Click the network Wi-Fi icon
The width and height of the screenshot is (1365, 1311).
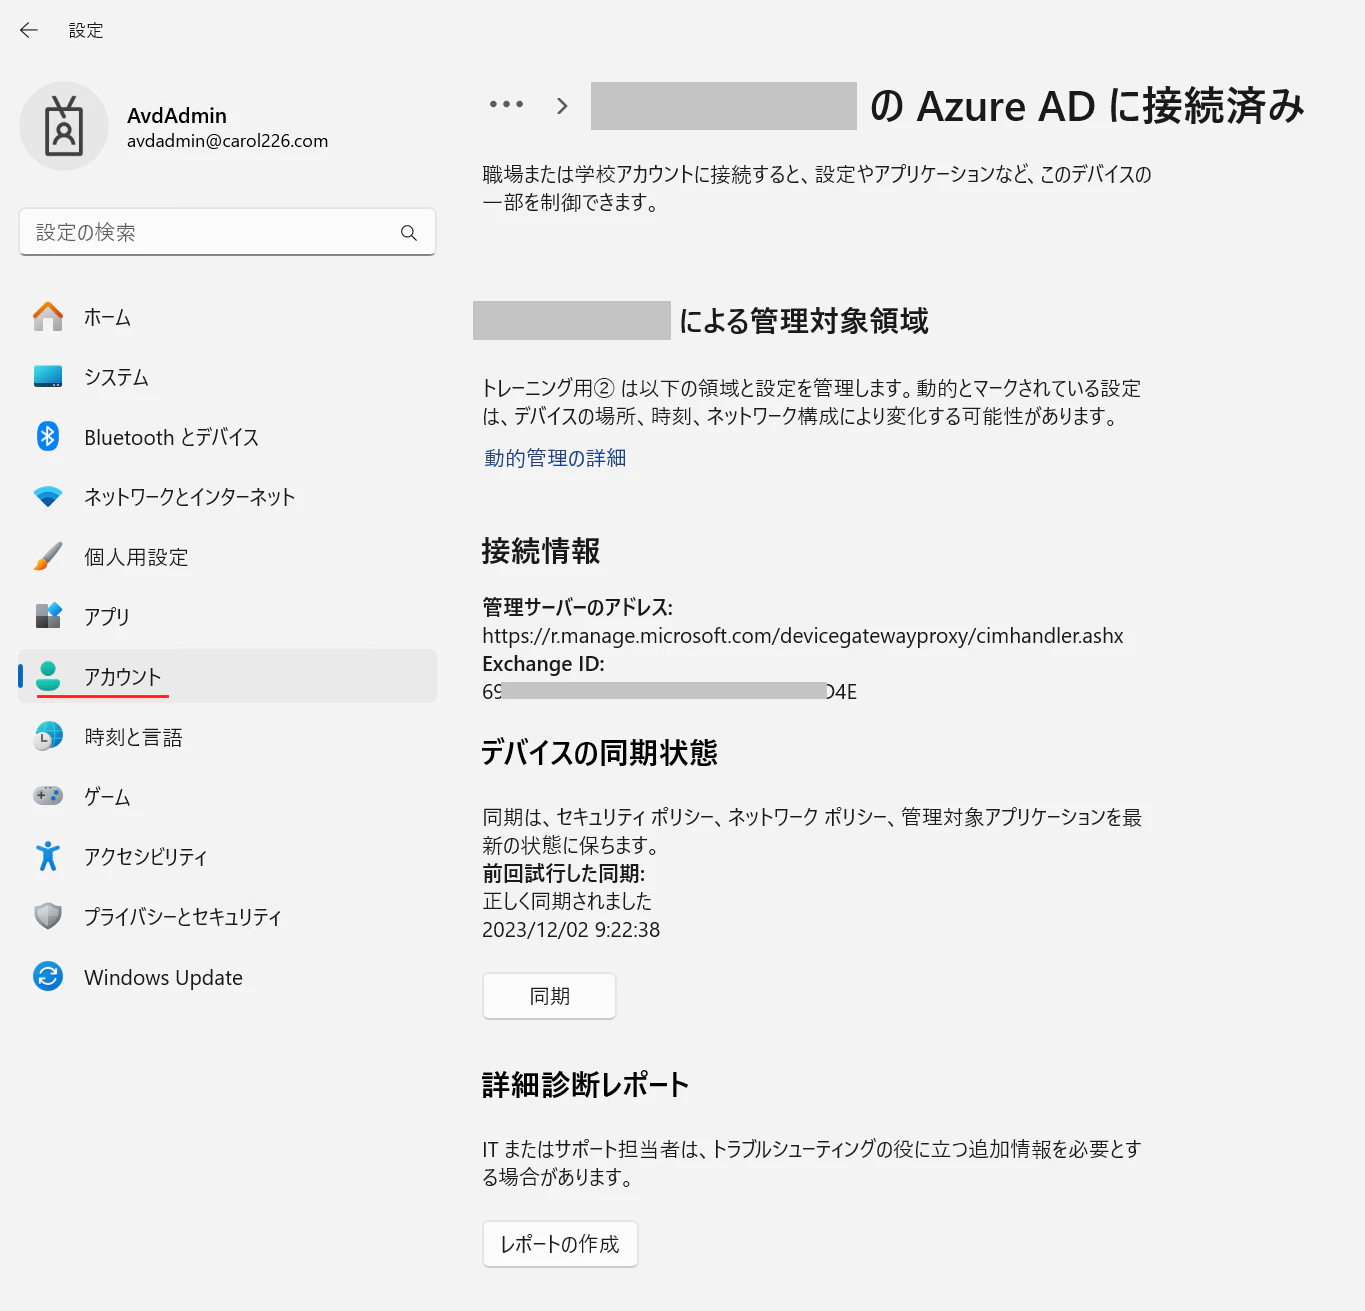pyautogui.click(x=48, y=497)
